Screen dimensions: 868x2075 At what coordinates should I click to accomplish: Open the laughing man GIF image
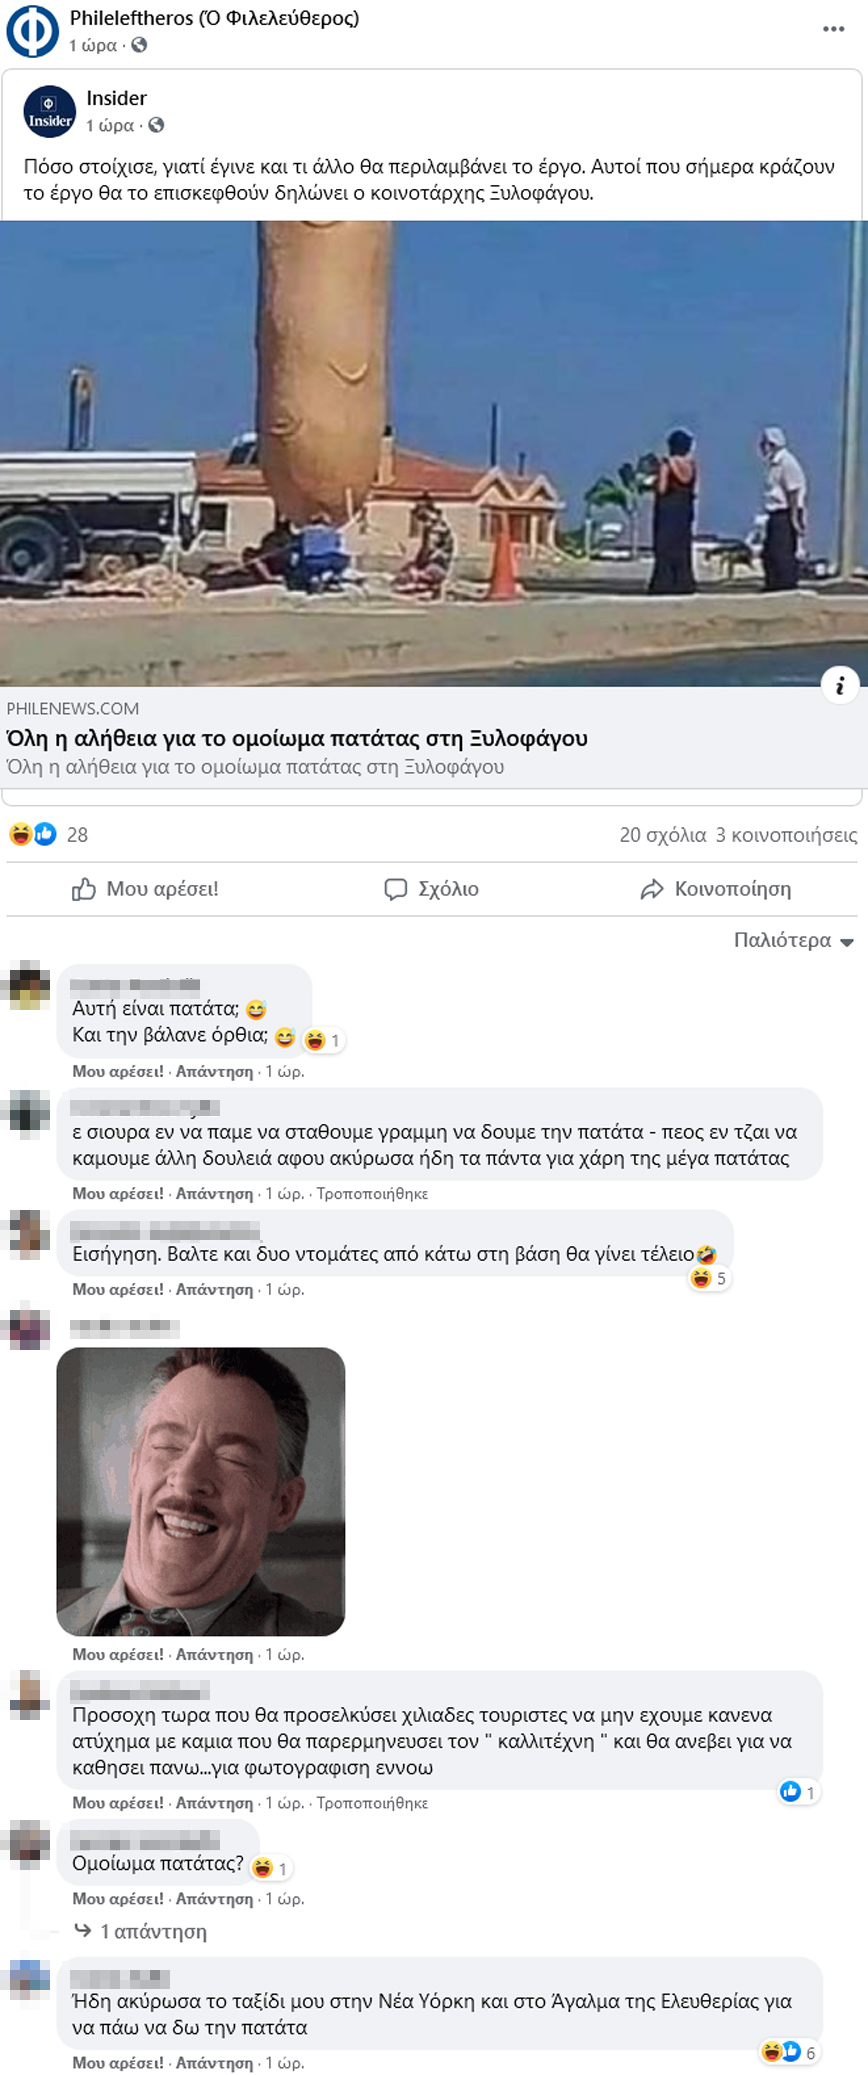click(201, 1491)
